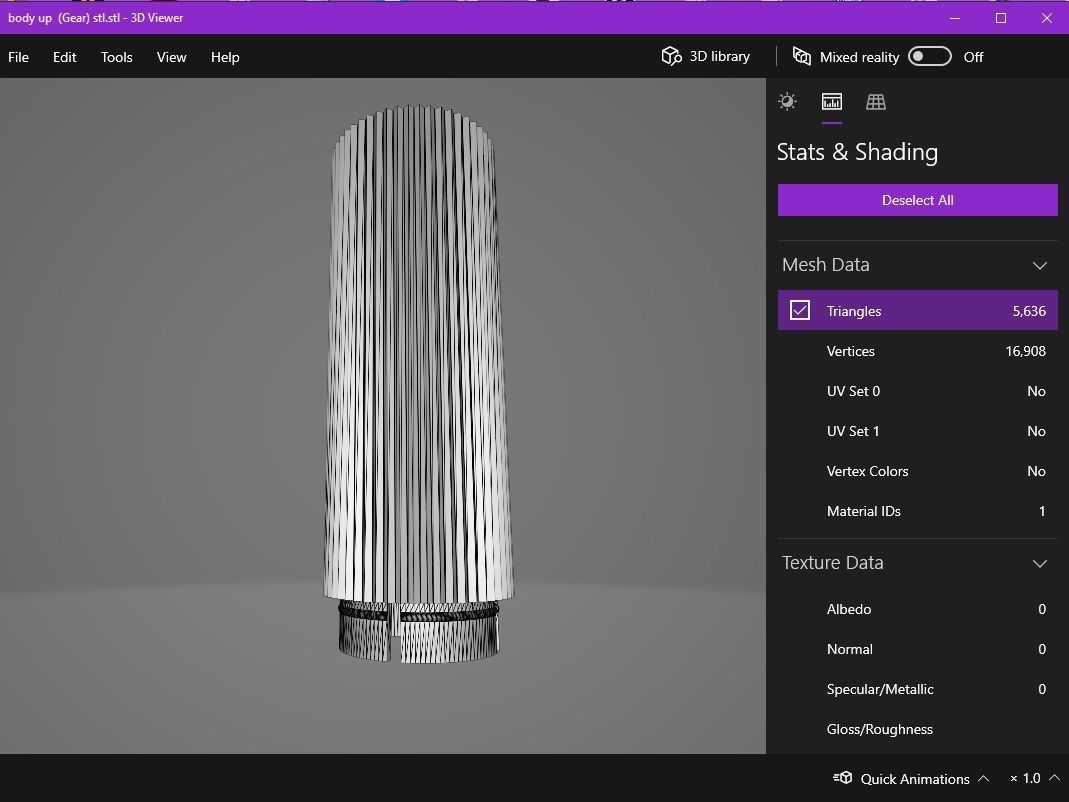Click the 3D gear model in viewport

point(418,382)
